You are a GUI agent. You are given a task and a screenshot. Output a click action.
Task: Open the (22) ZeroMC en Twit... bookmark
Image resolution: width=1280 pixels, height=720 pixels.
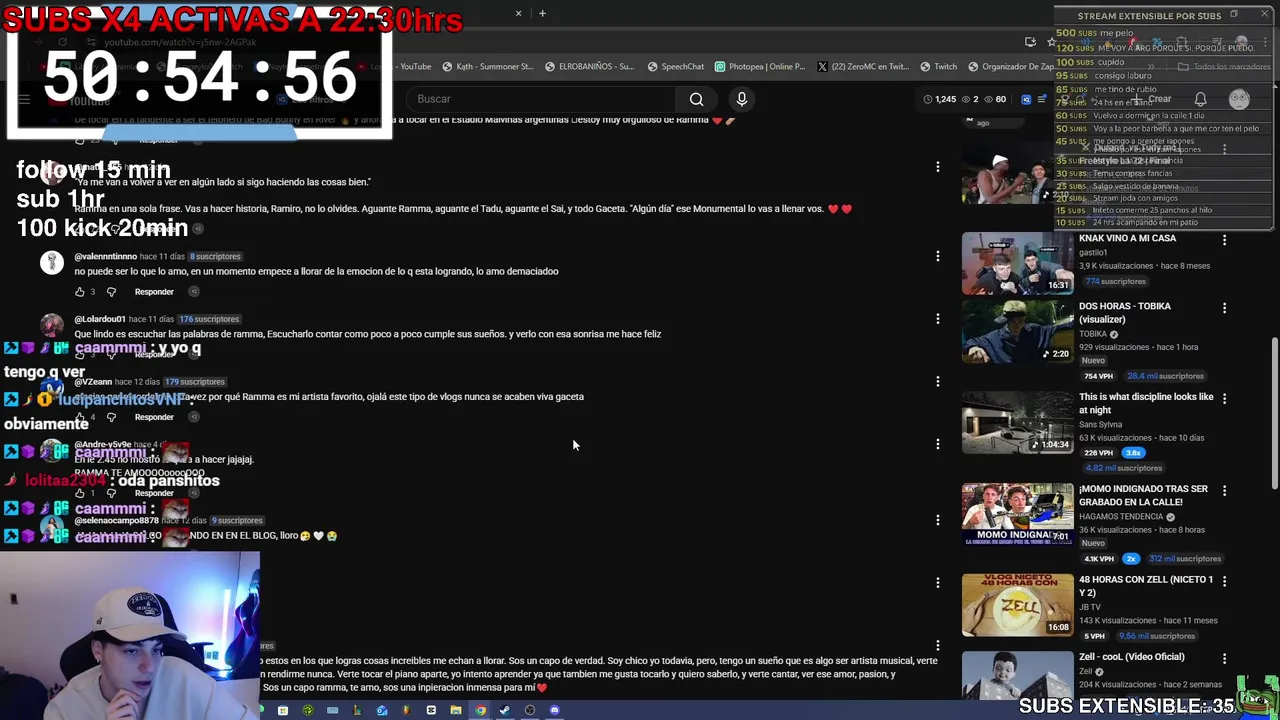click(x=862, y=67)
